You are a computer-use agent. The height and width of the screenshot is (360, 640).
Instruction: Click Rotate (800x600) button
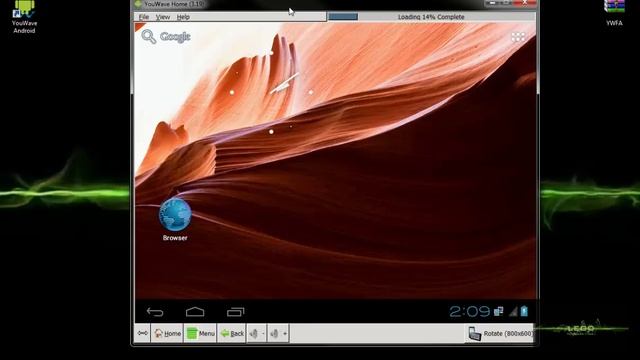pos(500,333)
